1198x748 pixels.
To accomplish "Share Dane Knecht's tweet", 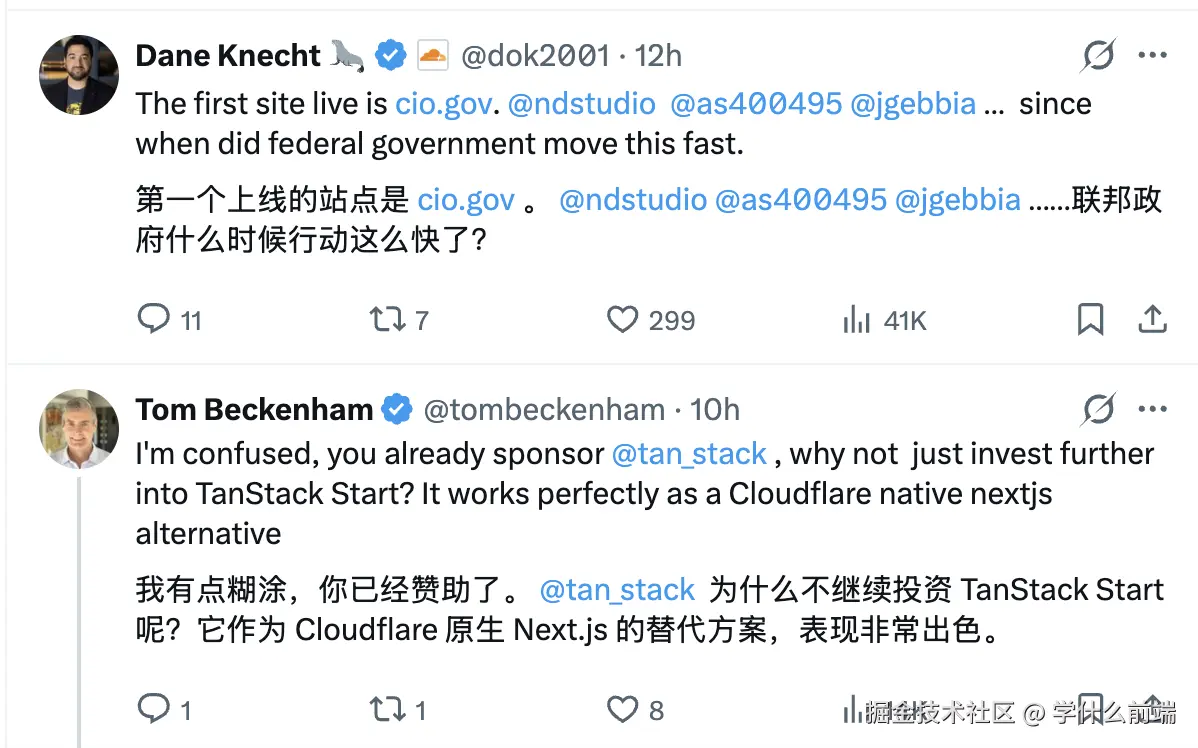I will click(x=1152, y=320).
